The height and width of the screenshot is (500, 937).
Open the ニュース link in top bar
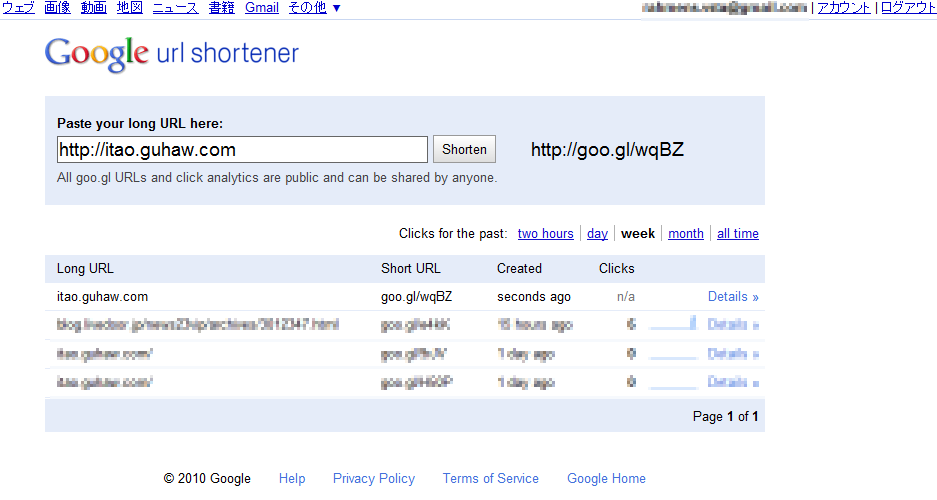pos(176,8)
